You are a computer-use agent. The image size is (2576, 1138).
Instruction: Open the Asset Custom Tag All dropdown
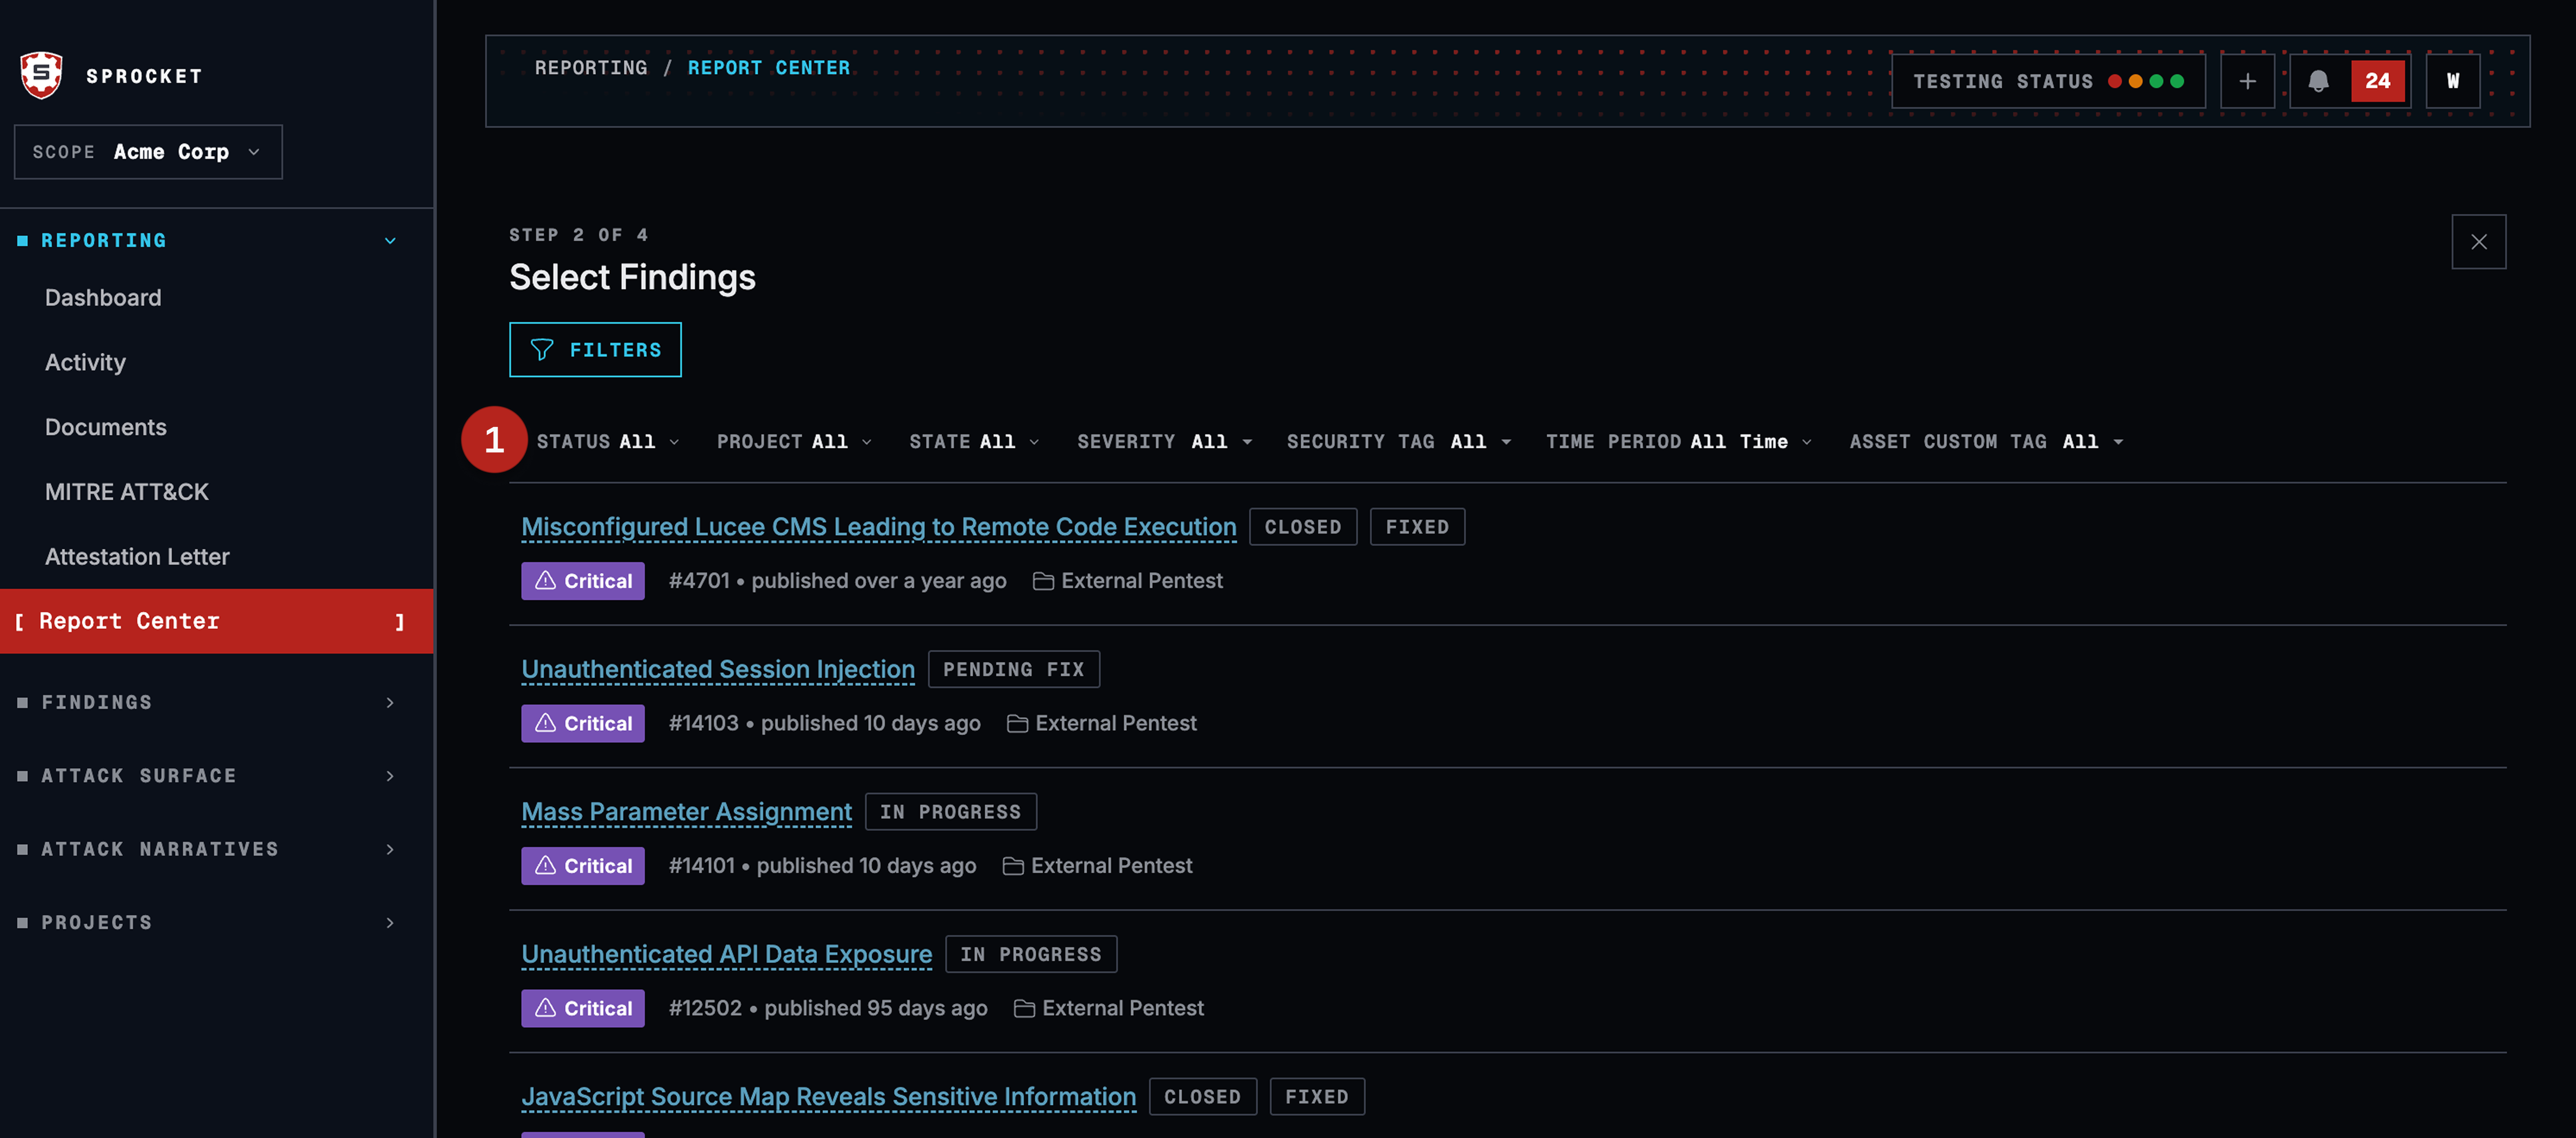(1987, 441)
